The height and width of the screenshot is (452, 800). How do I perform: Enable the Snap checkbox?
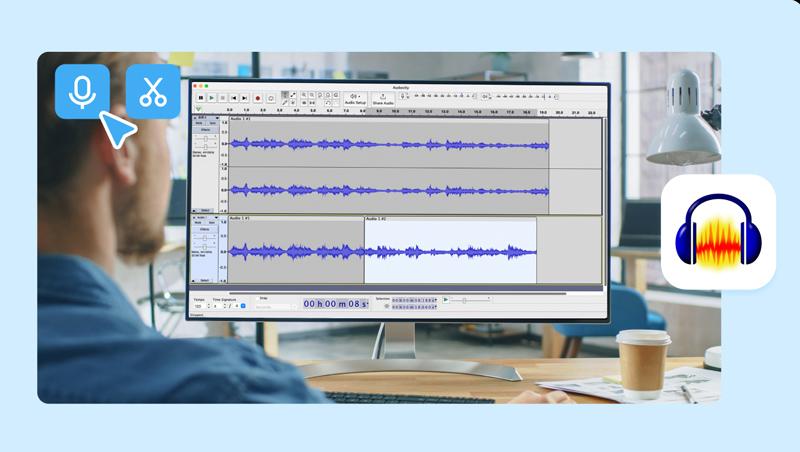point(258,298)
